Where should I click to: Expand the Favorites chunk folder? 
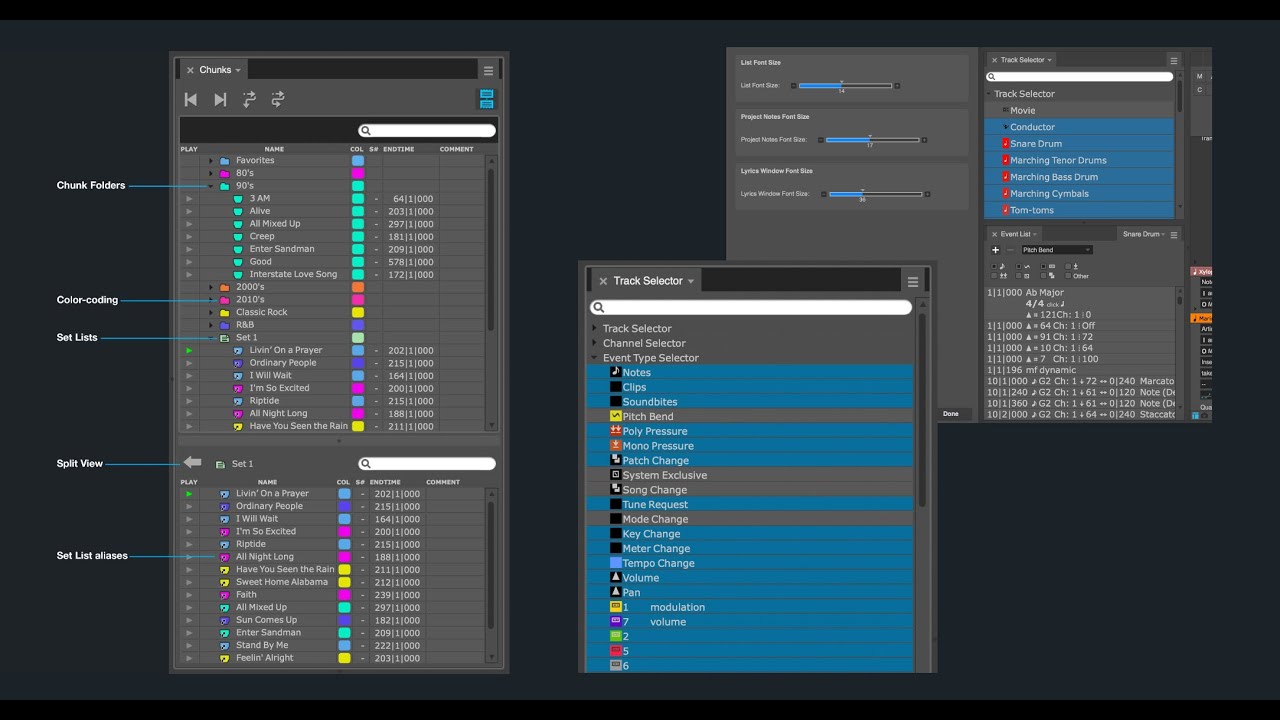pos(211,161)
